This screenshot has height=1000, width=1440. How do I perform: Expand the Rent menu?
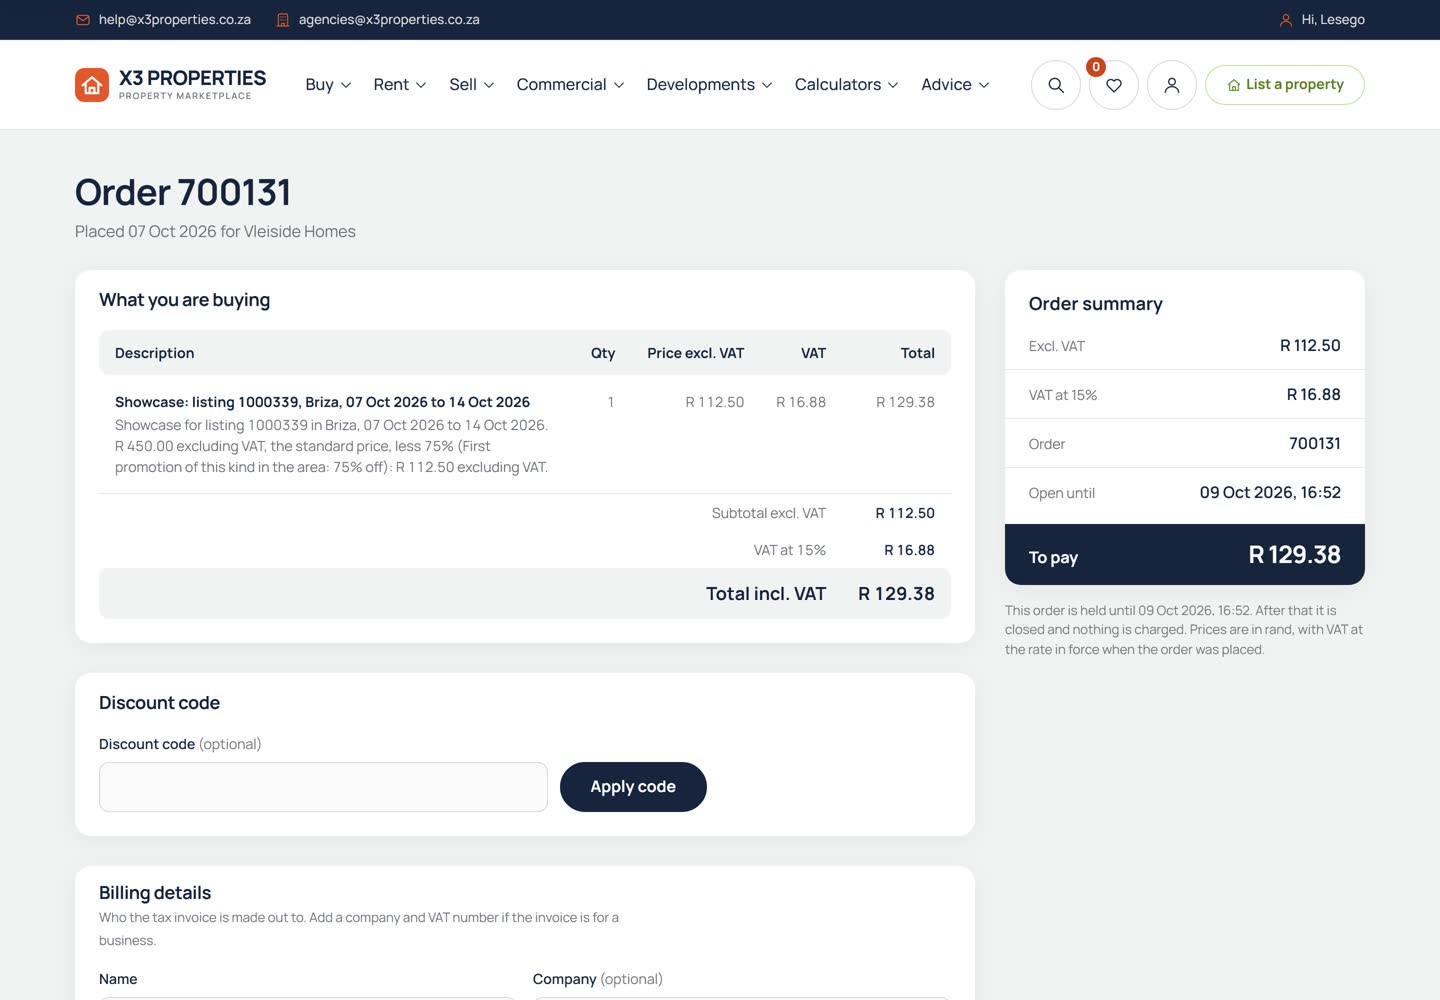pyautogui.click(x=400, y=85)
